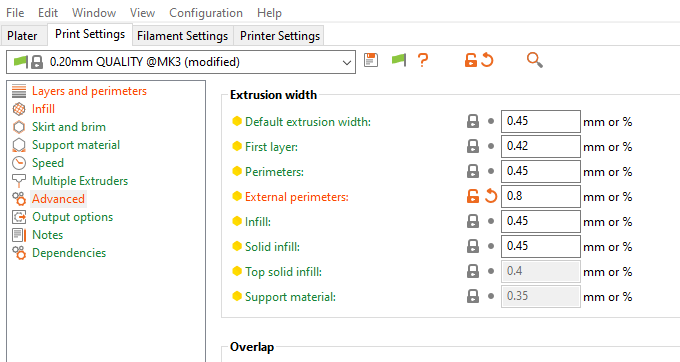The image size is (680, 362).
Task: Click the toolbar orange unlocked padlock icon
Action: point(471,60)
